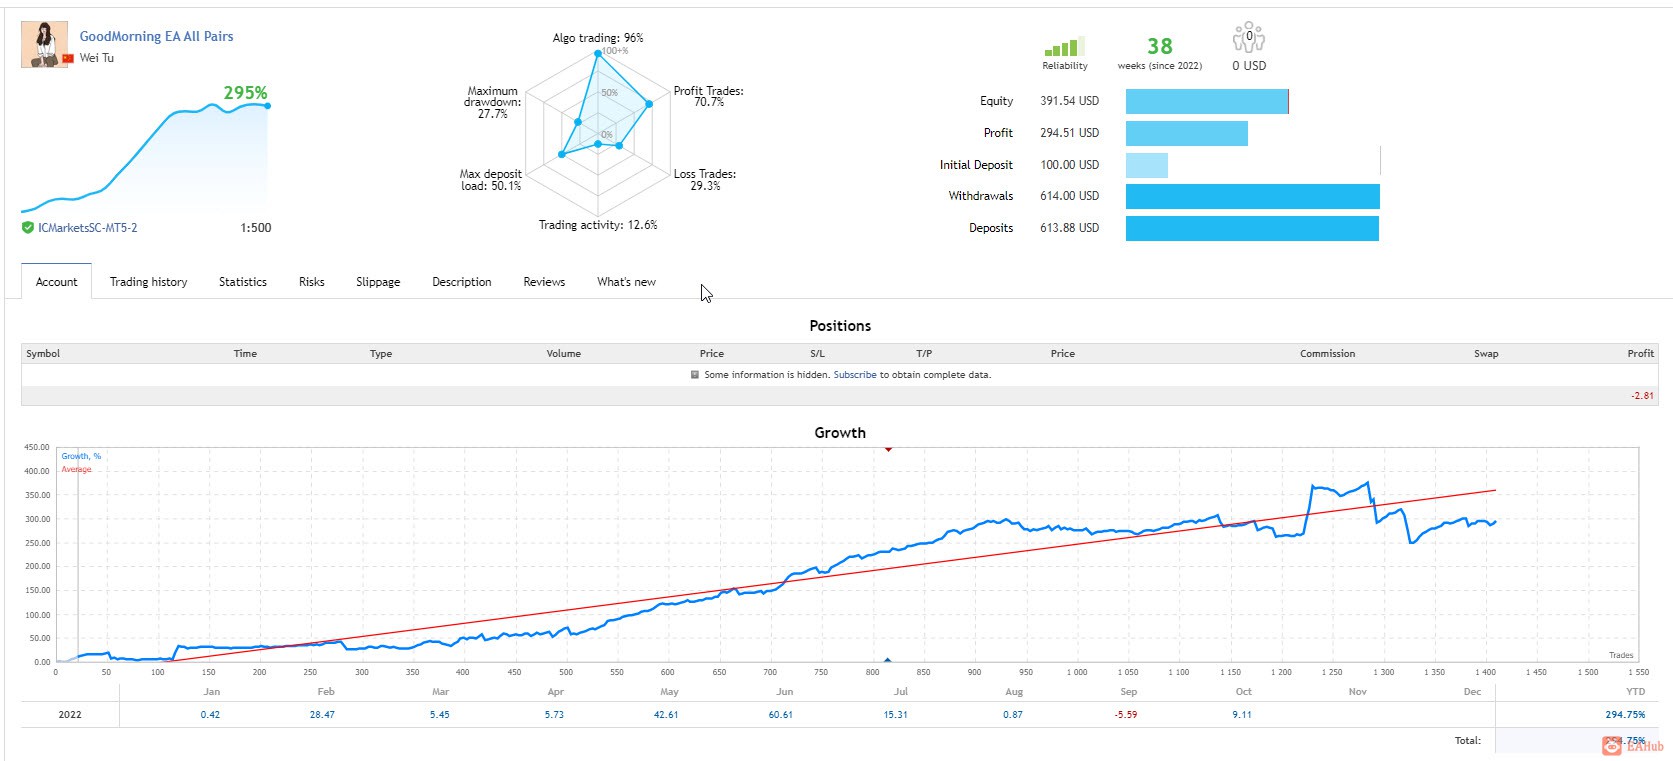
Task: Click the -2.81 positions total profit value
Action: (x=1642, y=396)
